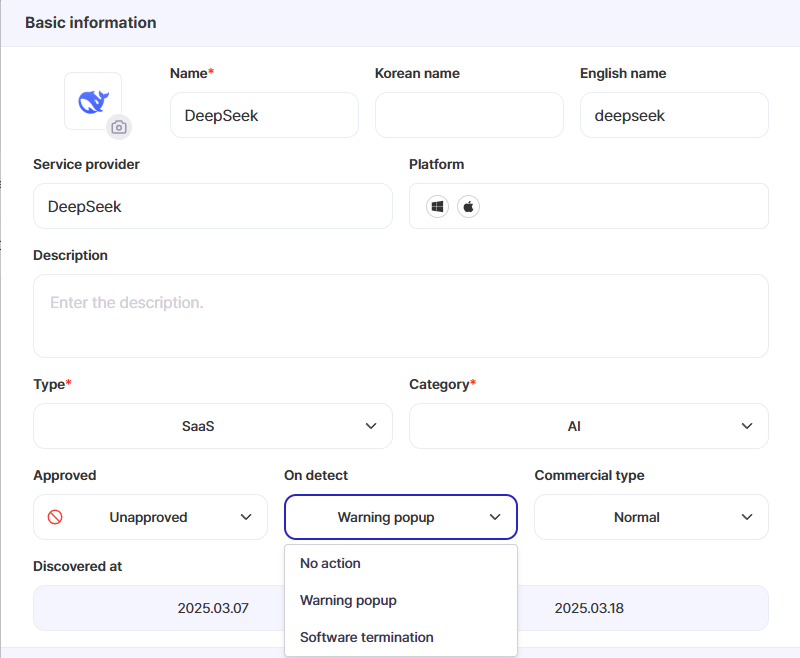Click the Description text area
The width and height of the screenshot is (800, 658).
point(401,316)
